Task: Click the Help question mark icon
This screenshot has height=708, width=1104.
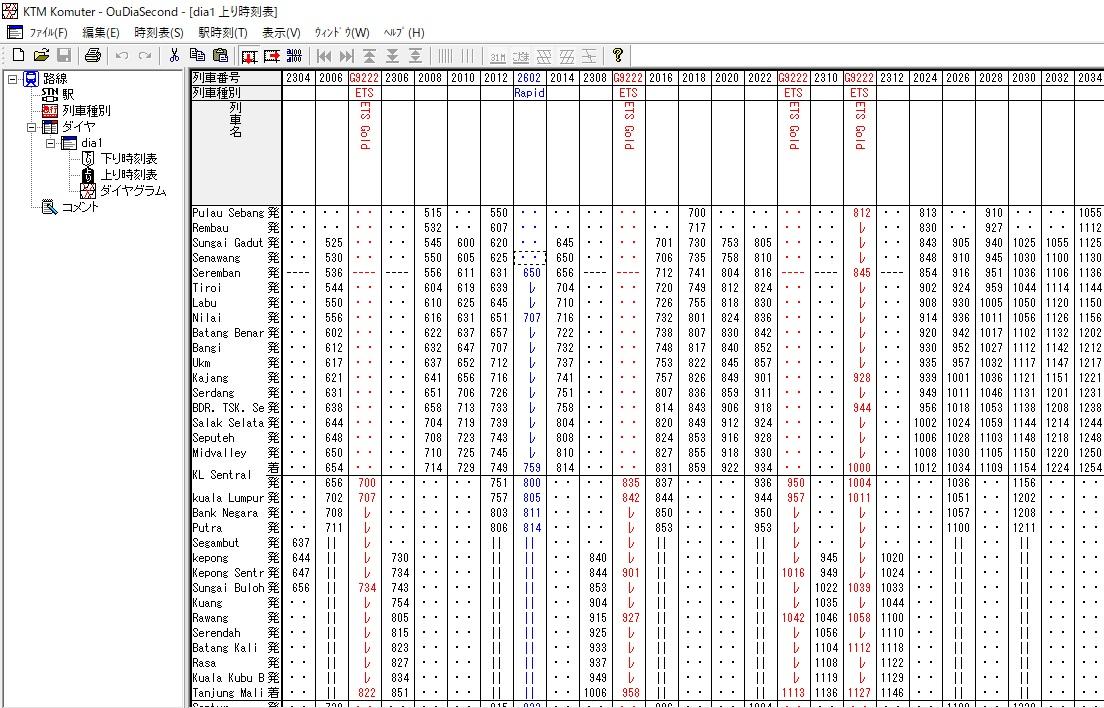Action: pos(617,56)
